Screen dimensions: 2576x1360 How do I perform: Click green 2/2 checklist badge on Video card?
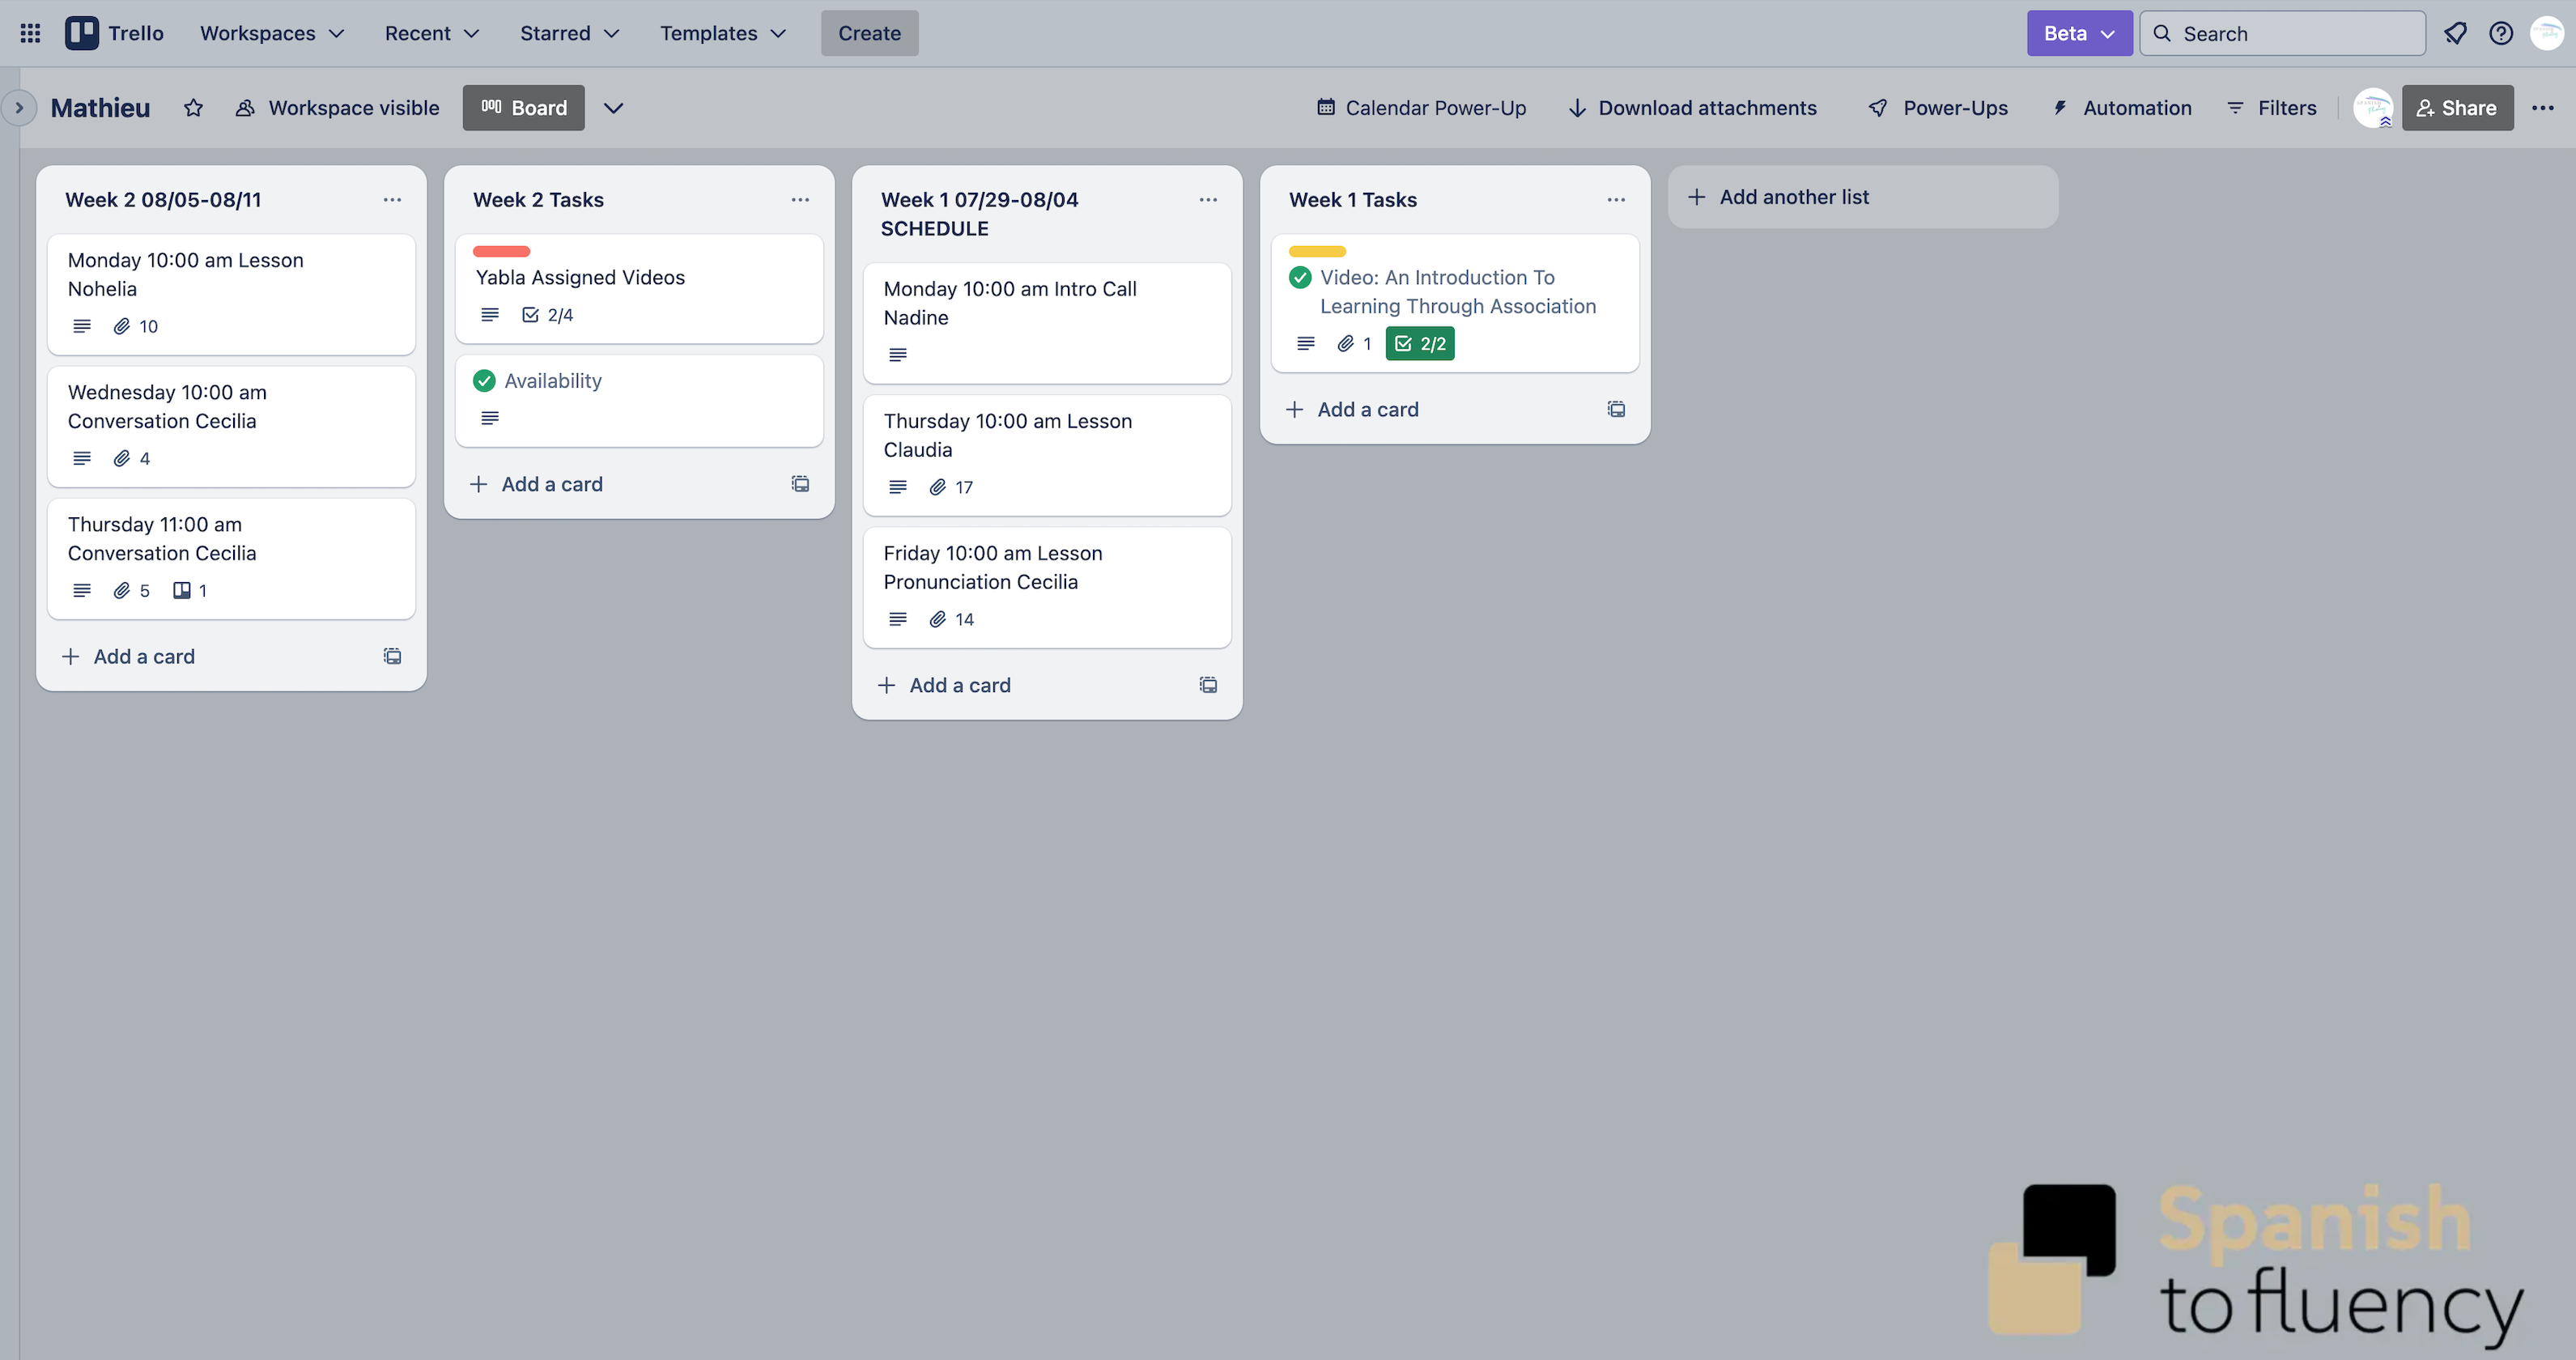pyautogui.click(x=1420, y=344)
